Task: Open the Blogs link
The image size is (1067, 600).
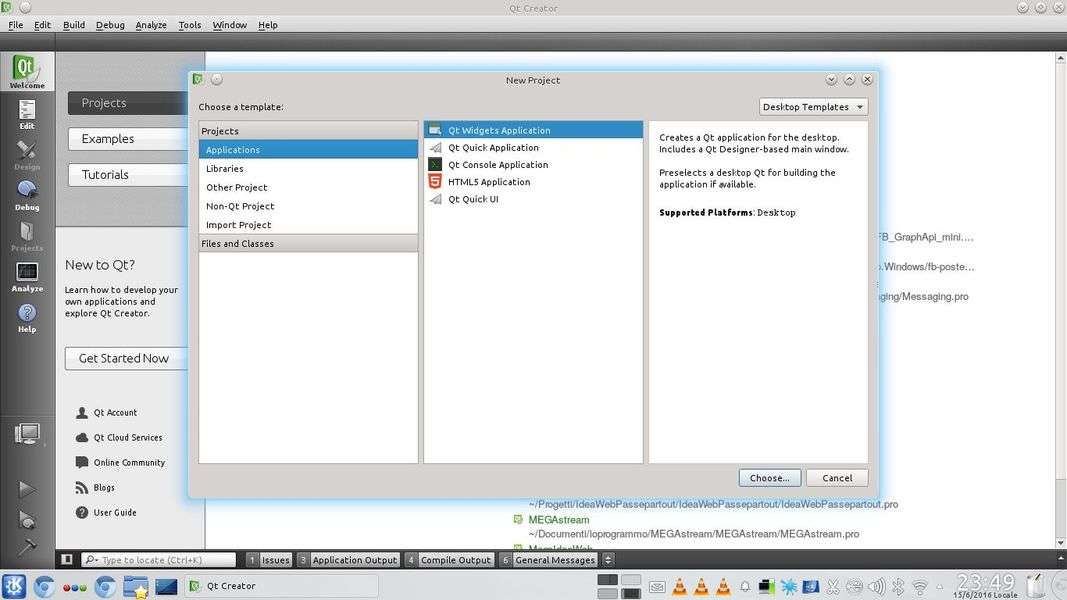Action: click(95, 488)
